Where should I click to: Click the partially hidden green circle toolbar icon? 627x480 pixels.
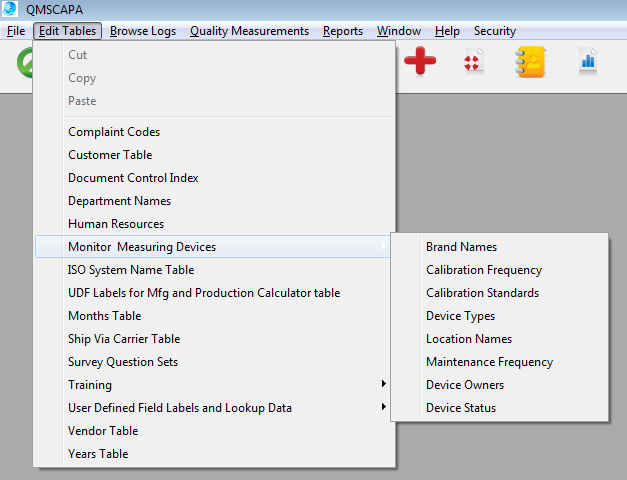coord(24,62)
